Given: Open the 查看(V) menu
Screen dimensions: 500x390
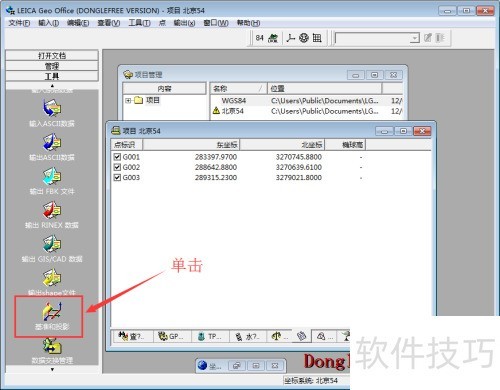Looking at the screenshot, I should click(x=109, y=23).
